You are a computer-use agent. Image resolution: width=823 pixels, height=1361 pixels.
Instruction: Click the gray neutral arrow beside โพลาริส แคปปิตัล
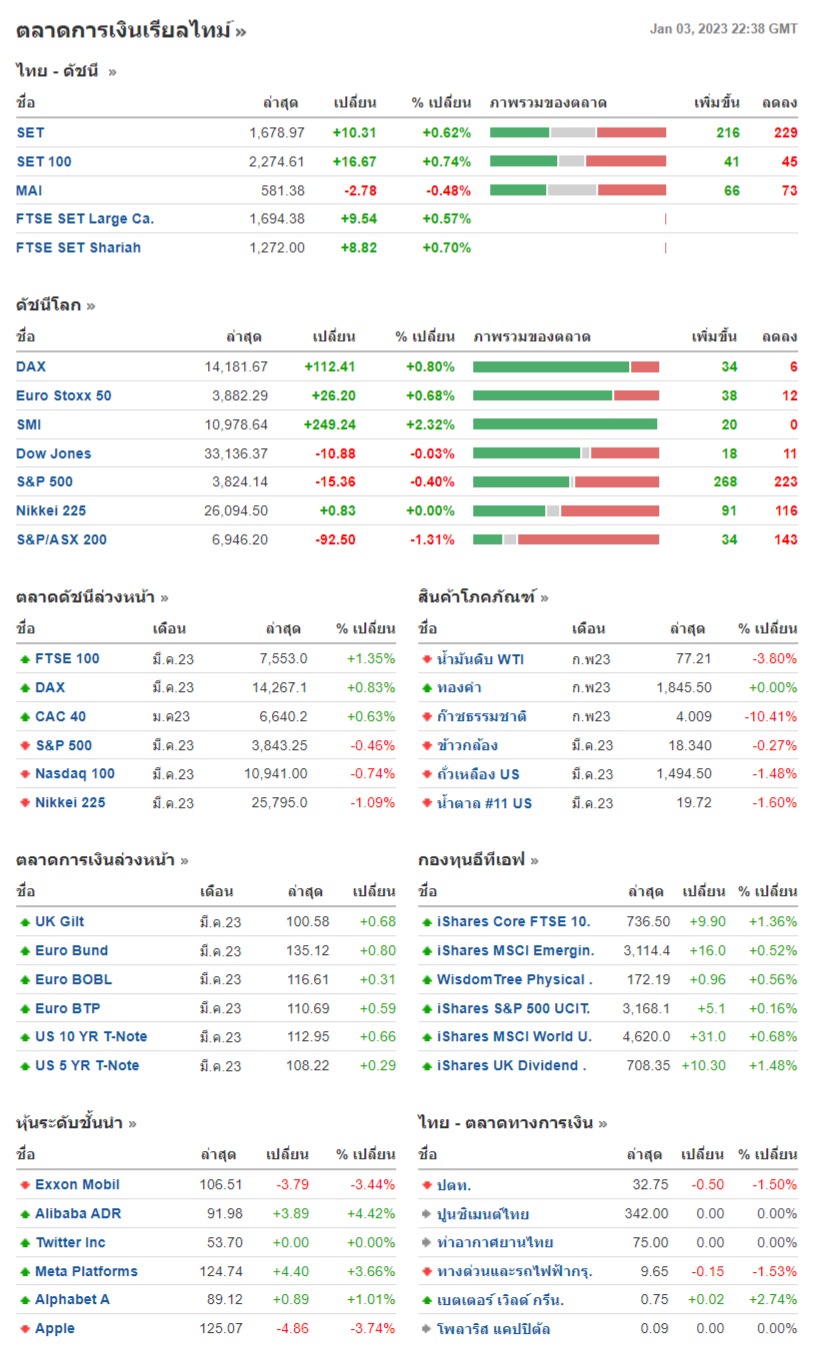(427, 1329)
